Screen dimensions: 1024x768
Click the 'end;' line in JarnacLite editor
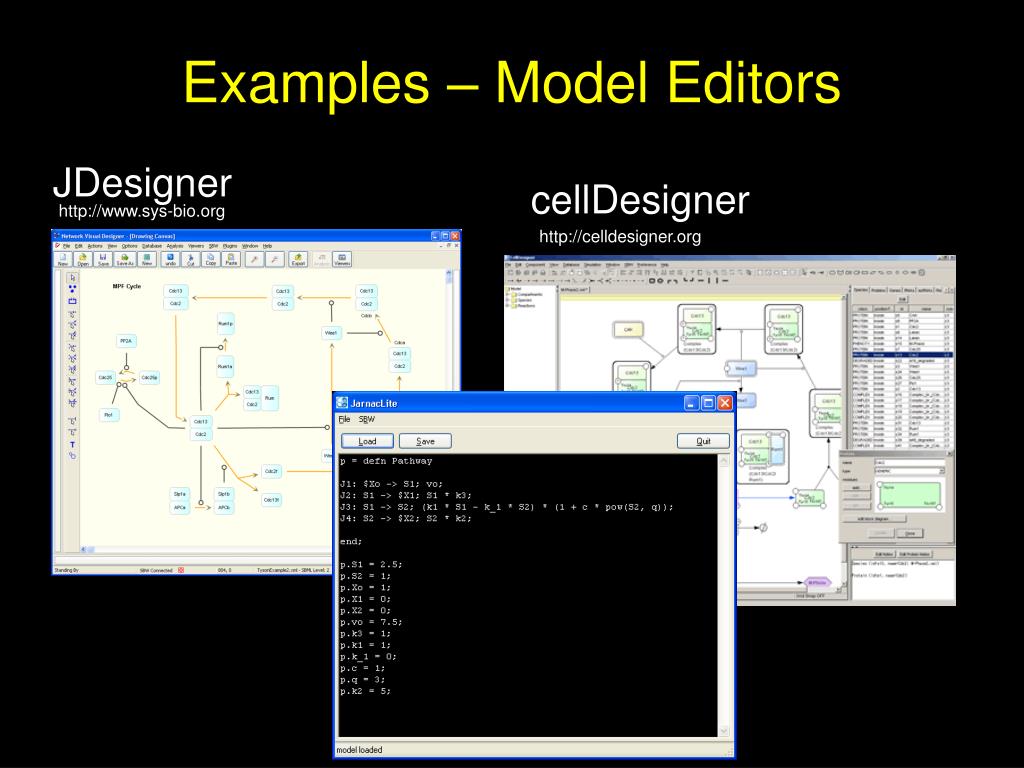click(x=351, y=541)
